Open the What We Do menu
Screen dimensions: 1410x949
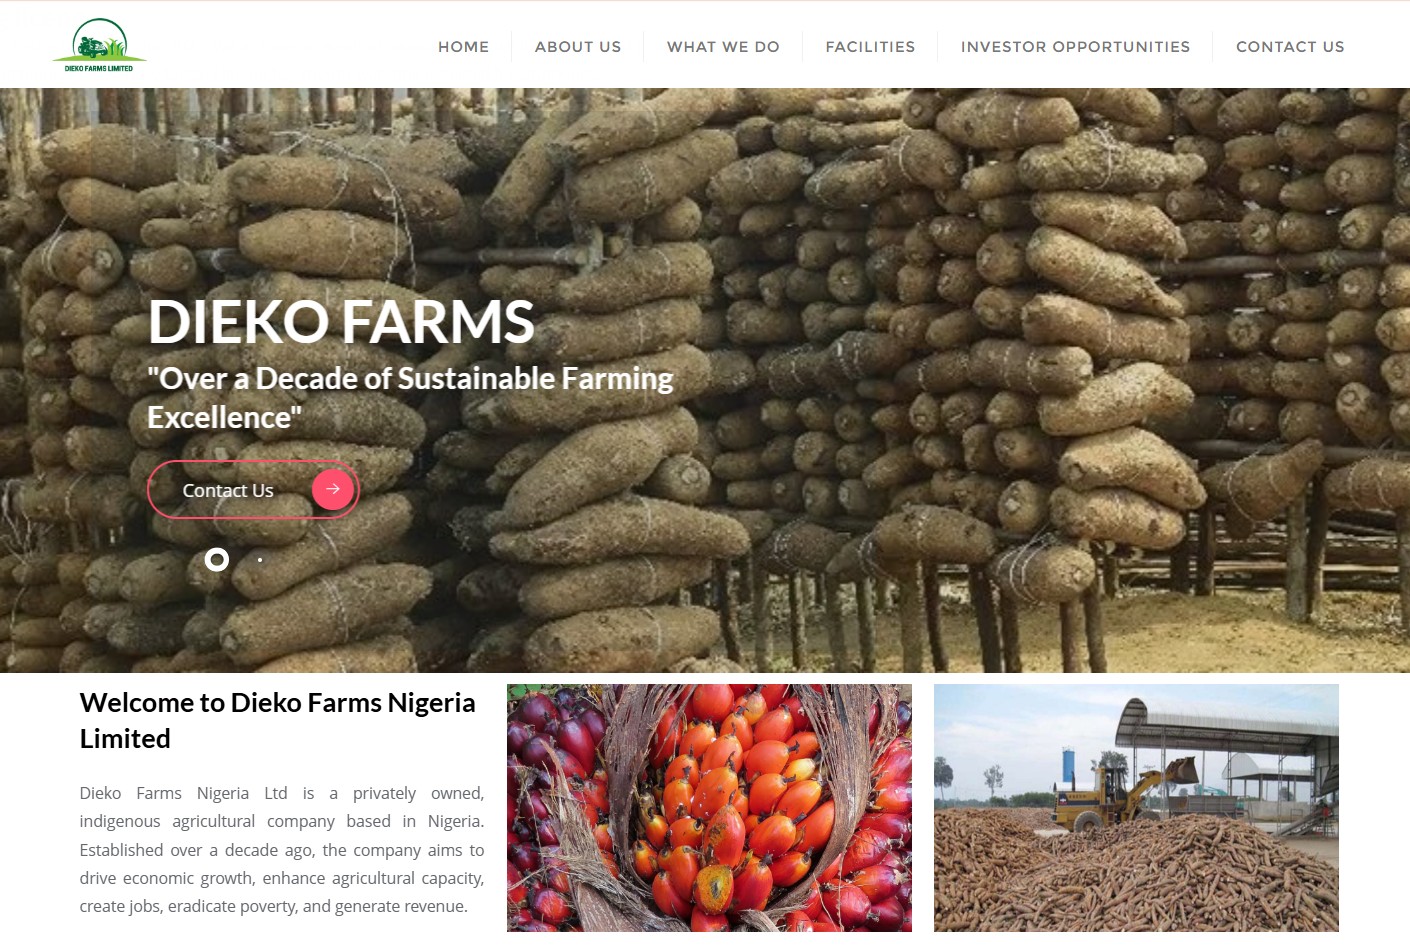[723, 47]
